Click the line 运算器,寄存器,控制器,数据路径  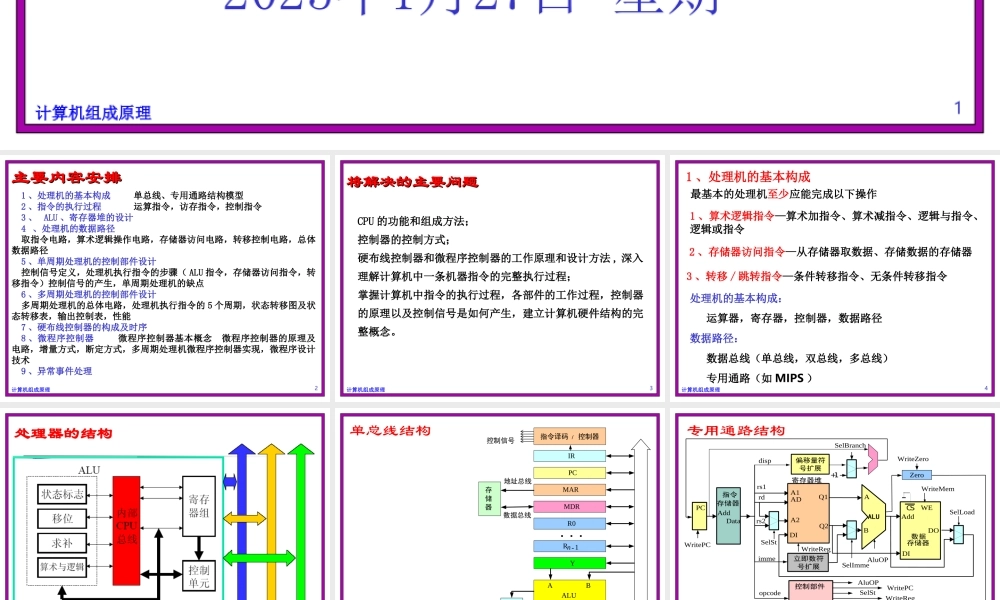(x=794, y=318)
